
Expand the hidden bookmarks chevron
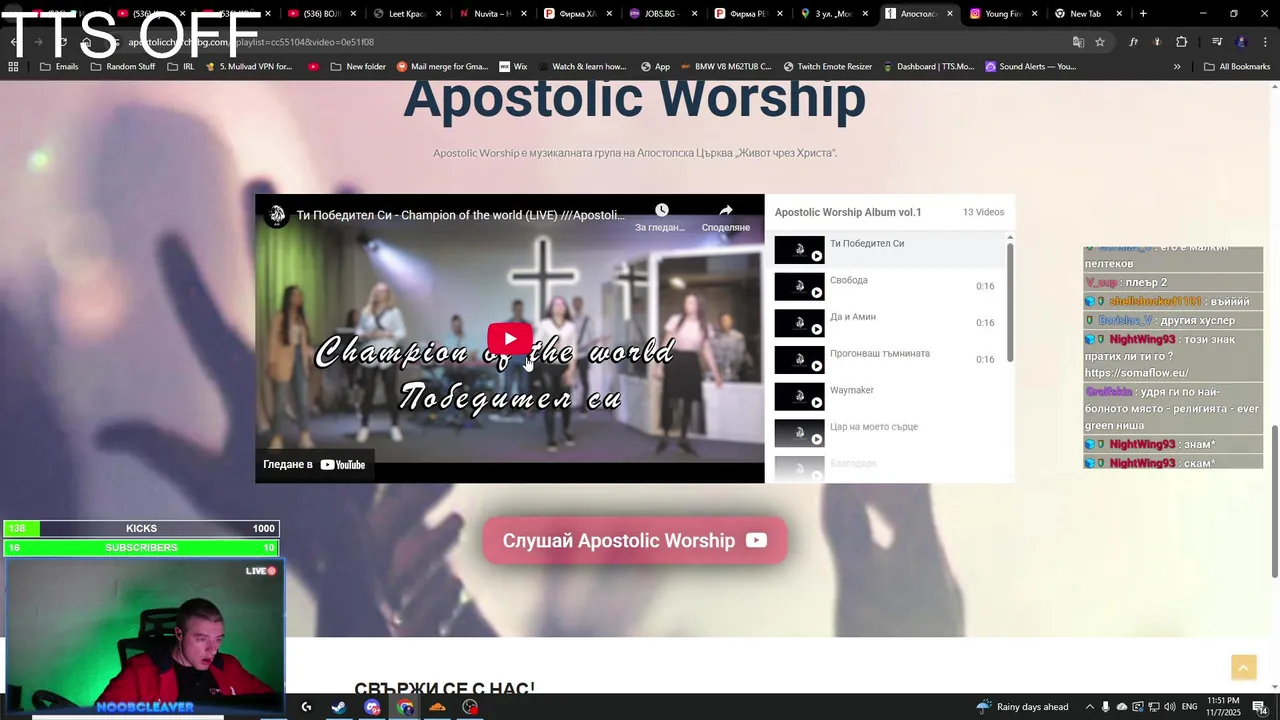click(1177, 67)
